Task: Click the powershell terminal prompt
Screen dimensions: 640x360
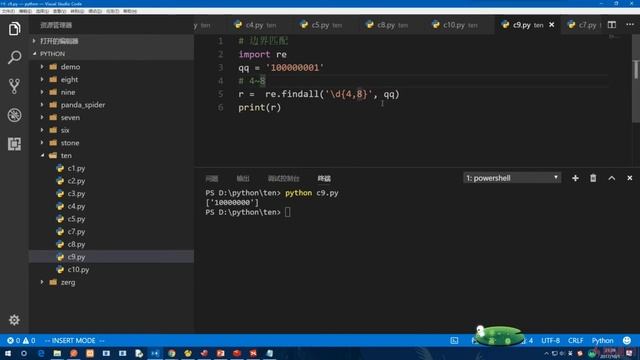Action: pyautogui.click(x=244, y=212)
